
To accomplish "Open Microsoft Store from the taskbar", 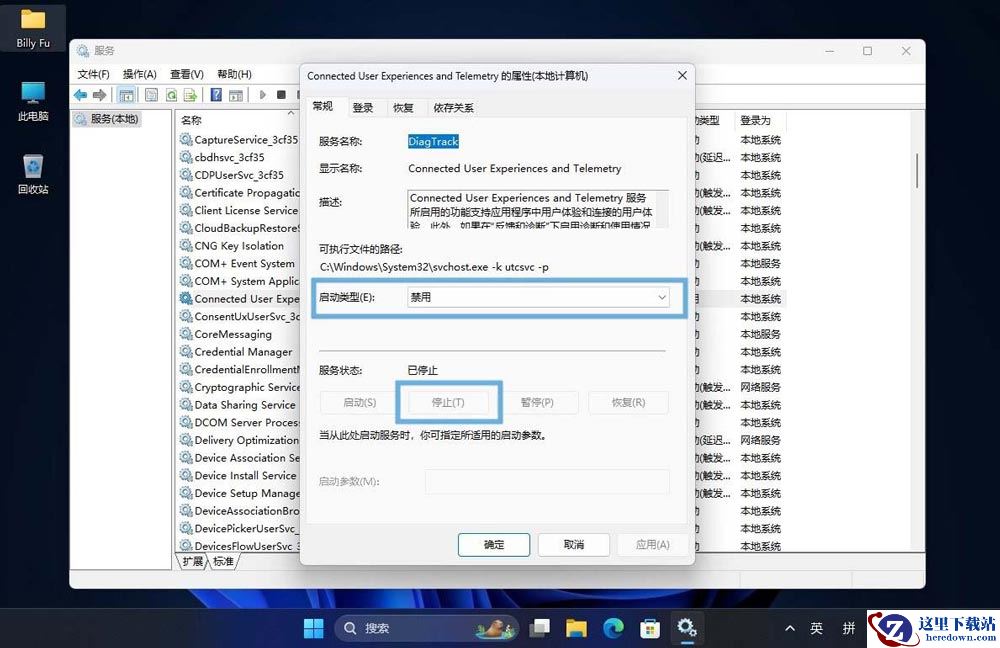I will tap(650, 628).
